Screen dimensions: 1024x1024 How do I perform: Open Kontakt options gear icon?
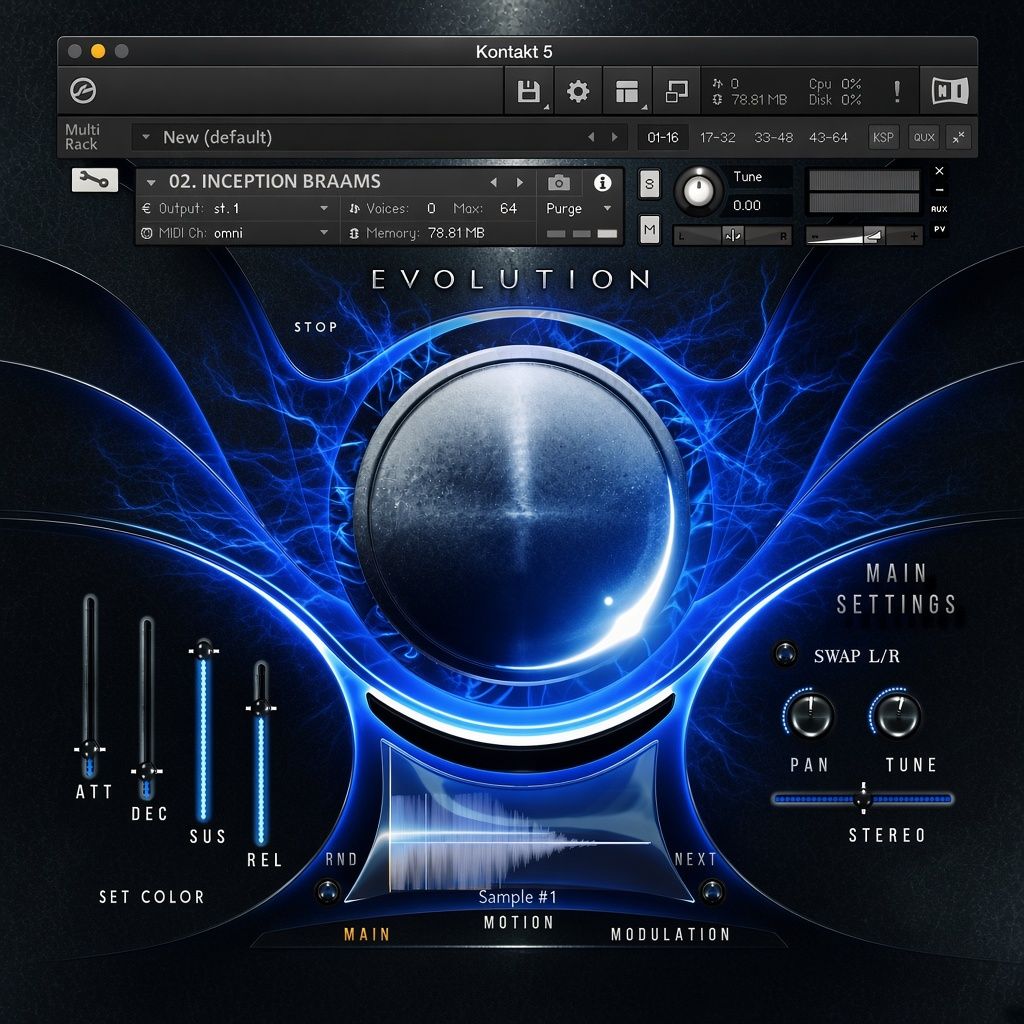pyautogui.click(x=577, y=91)
